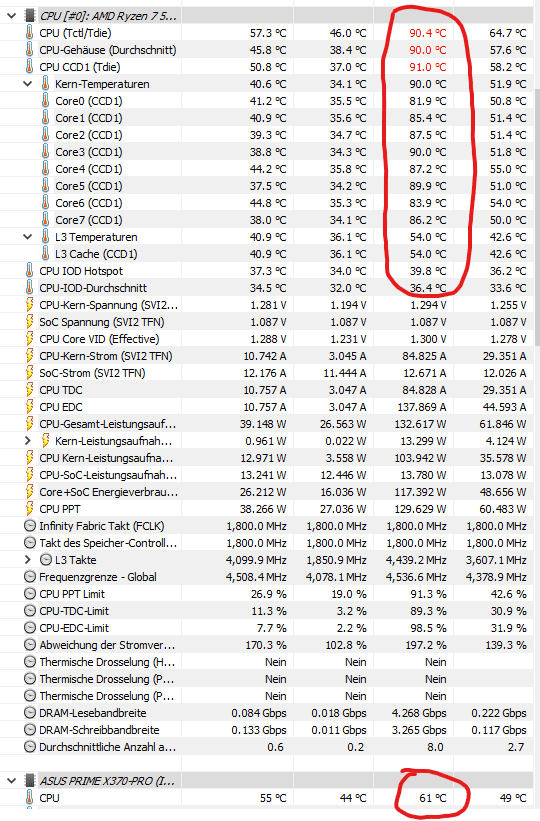Click the lightning icon of CPU TDC
Viewport: 540px width, 821px height.
[x=30, y=390]
